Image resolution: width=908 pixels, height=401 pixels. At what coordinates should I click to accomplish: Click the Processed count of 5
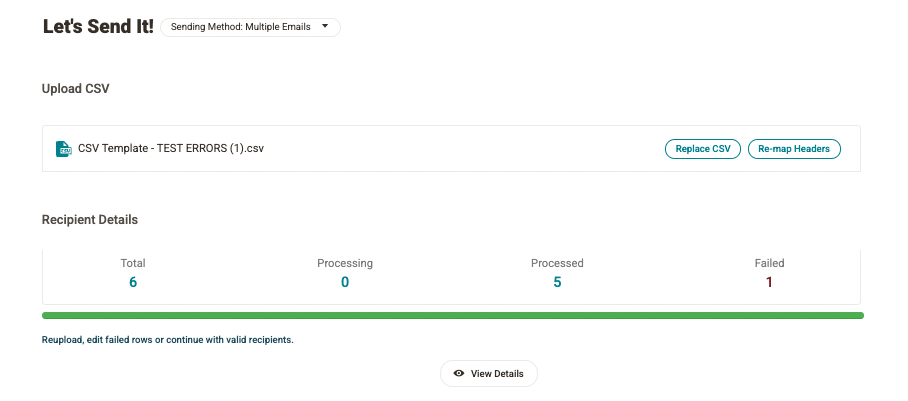coord(557,282)
